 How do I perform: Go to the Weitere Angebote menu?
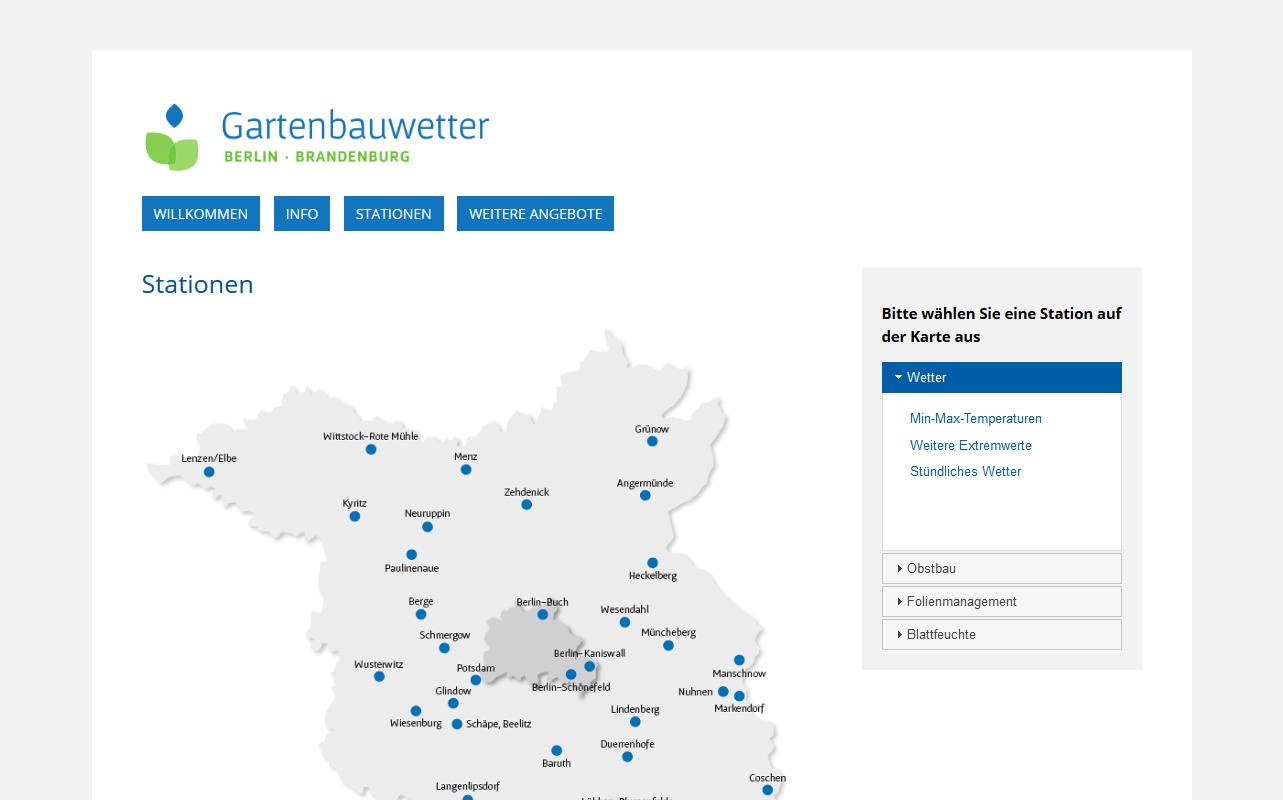[x=535, y=214]
